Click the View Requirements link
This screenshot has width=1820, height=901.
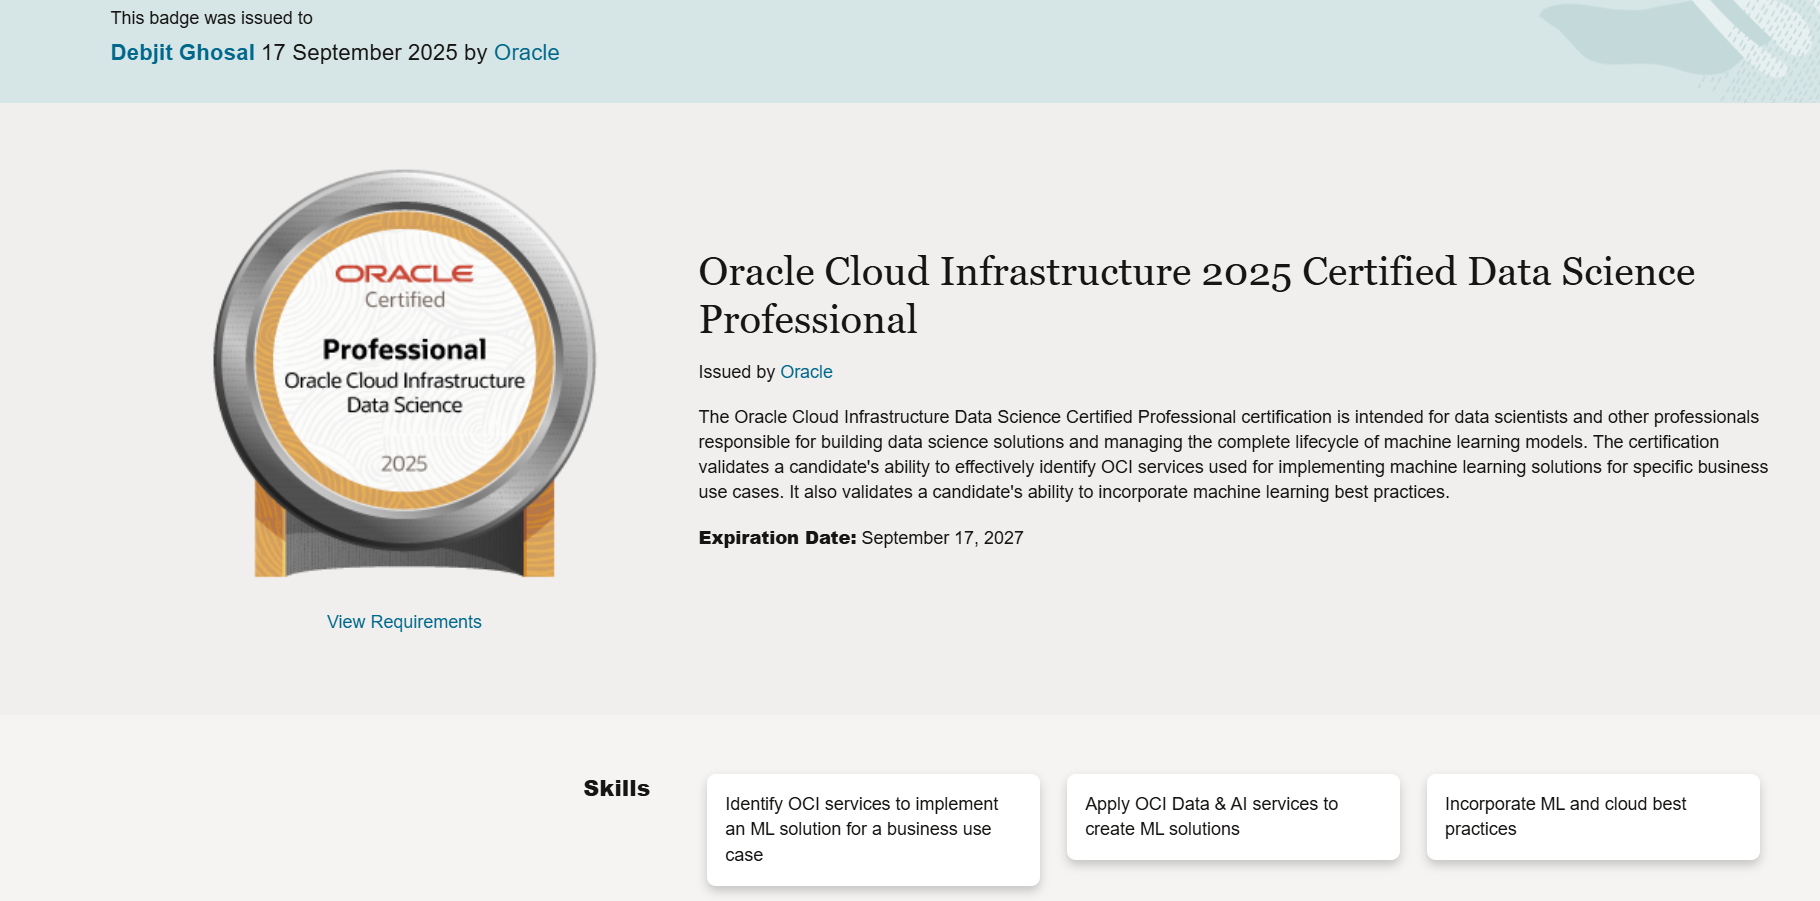404,622
